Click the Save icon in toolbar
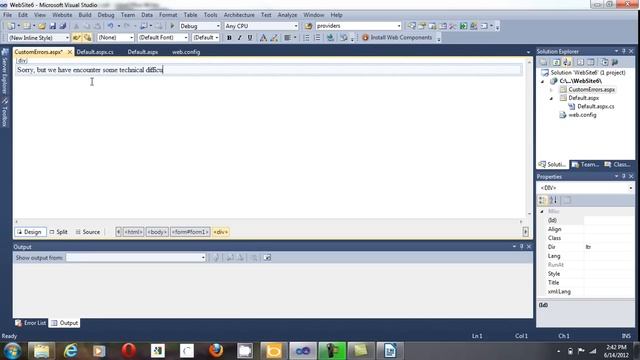Viewport: 640px width, 360px height. (53, 26)
